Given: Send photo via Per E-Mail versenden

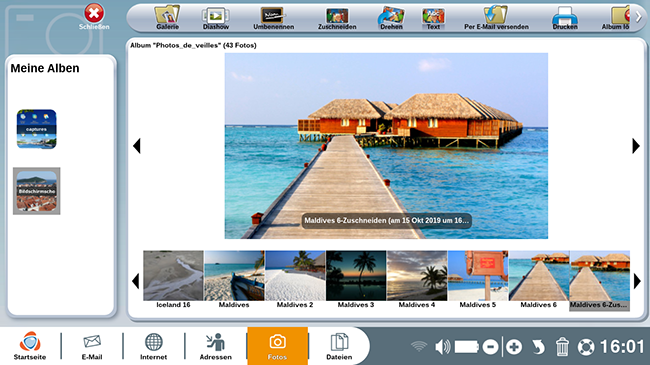Looking at the screenshot, I should [x=496, y=17].
